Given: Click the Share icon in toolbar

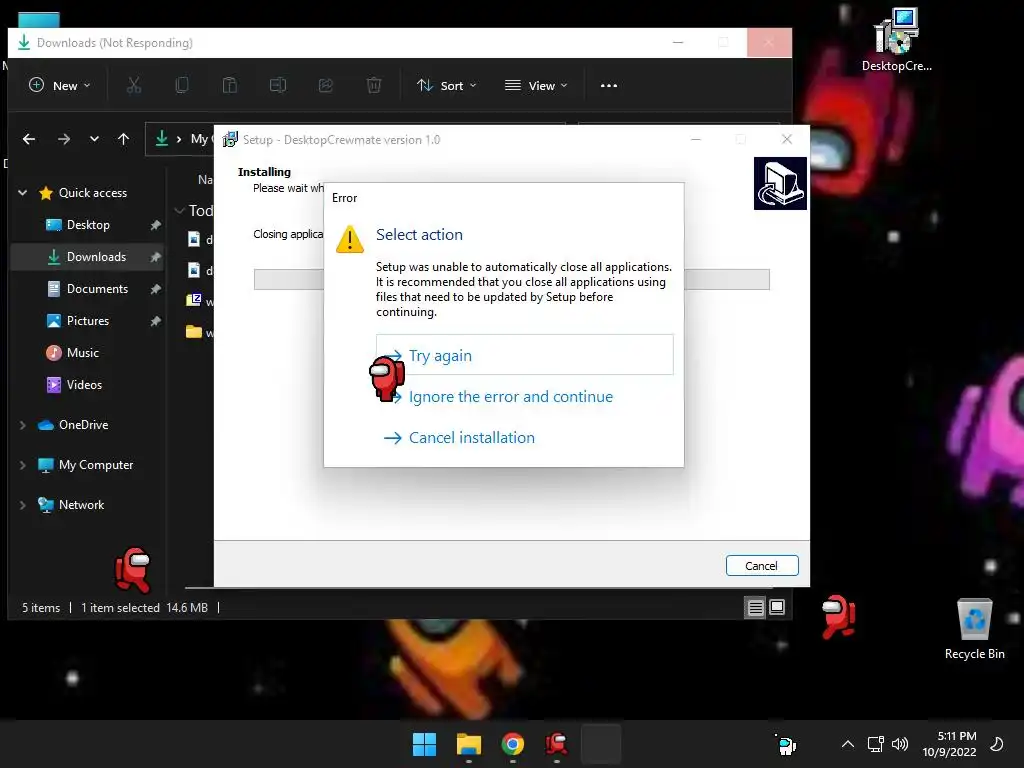Looking at the screenshot, I should [326, 86].
